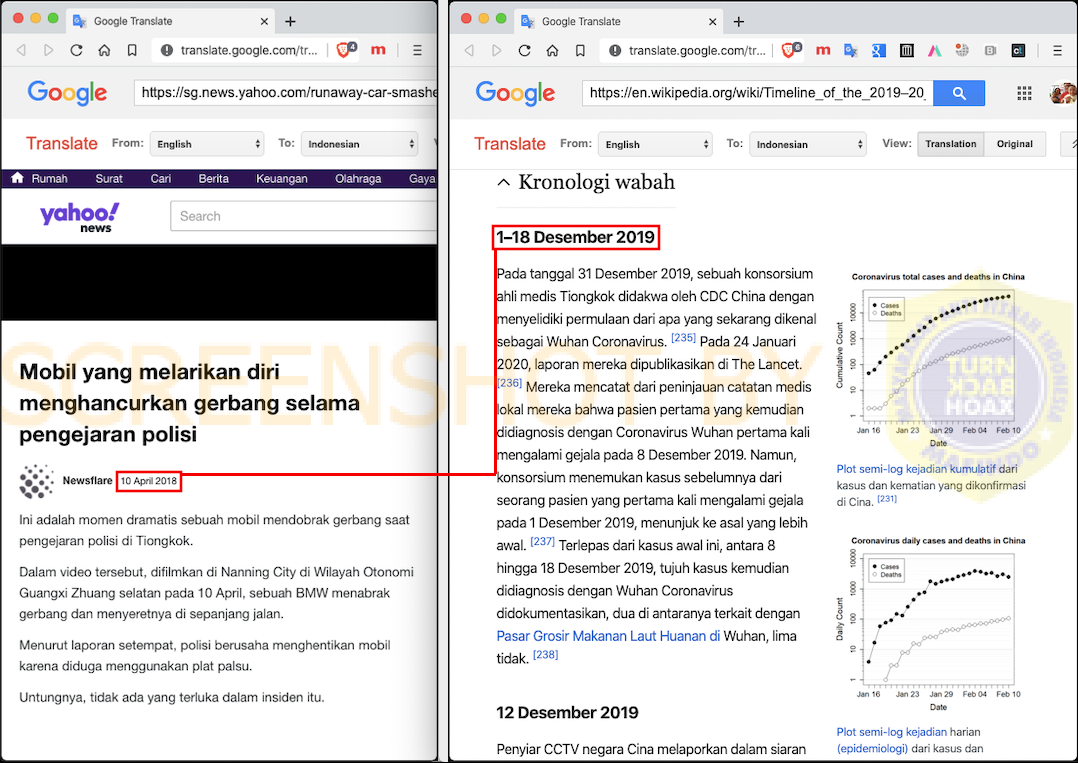Screen dimensions: 1078x763
Task: Open the Google account avatar
Action: (x=1063, y=93)
